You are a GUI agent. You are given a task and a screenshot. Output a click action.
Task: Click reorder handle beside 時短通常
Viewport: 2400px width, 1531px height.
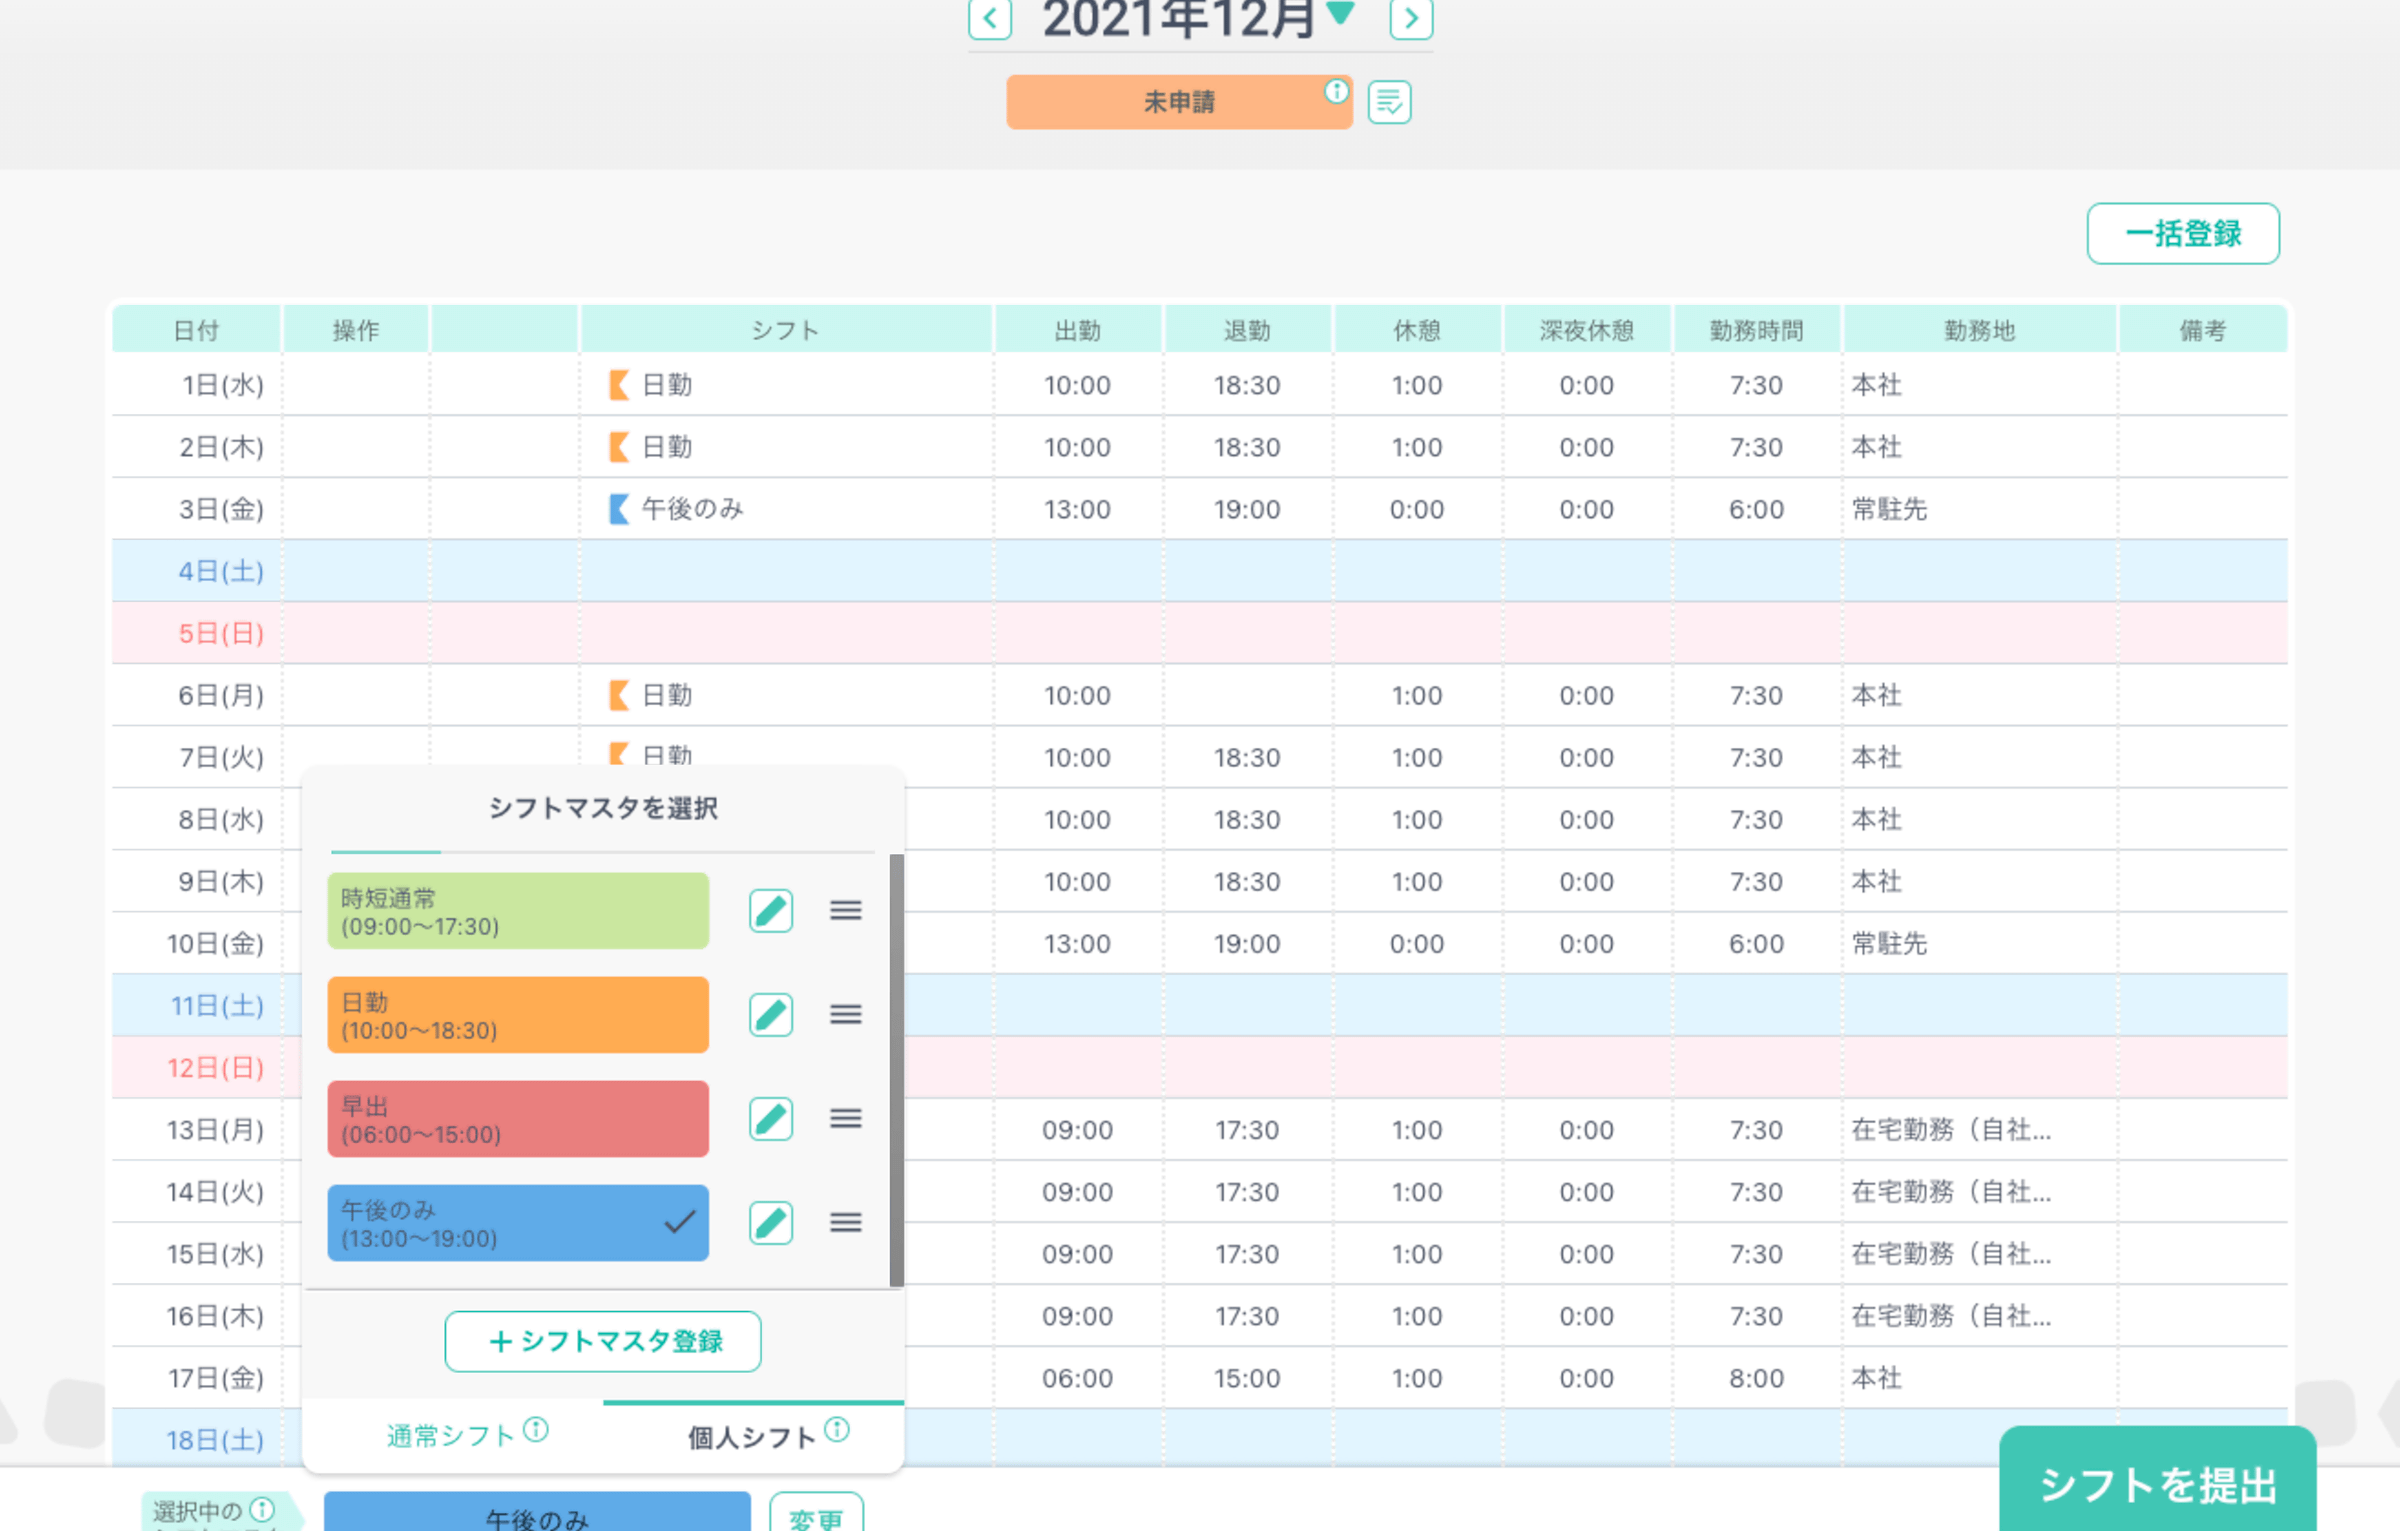point(845,910)
